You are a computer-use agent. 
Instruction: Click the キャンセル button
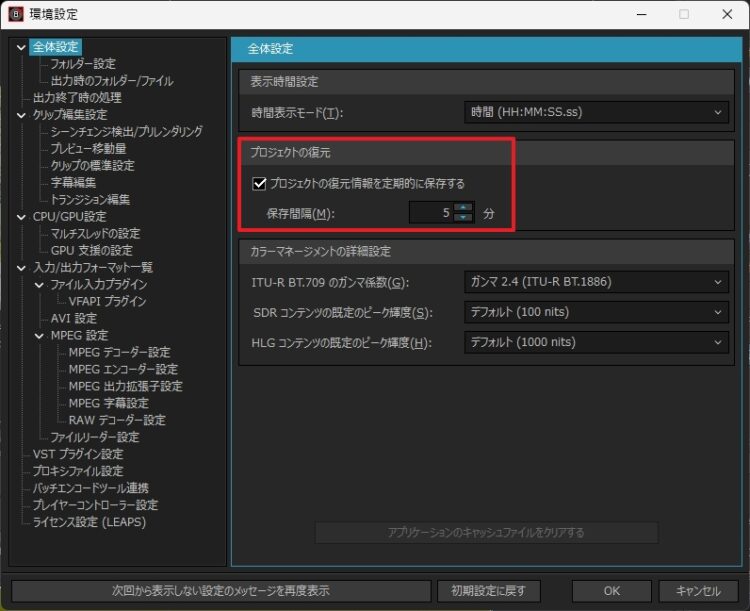[x=698, y=591]
